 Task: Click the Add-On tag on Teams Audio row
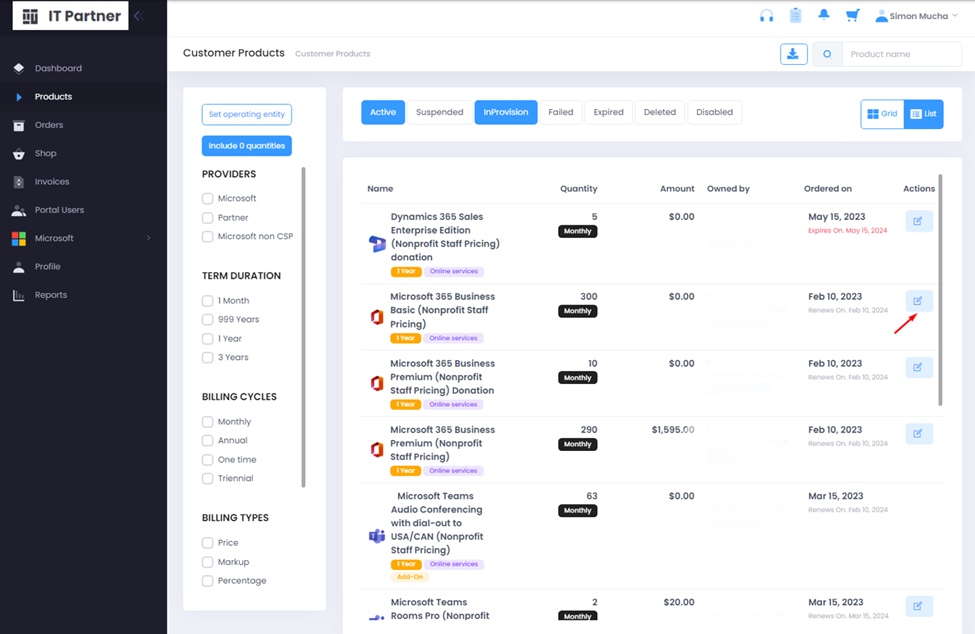pos(410,577)
